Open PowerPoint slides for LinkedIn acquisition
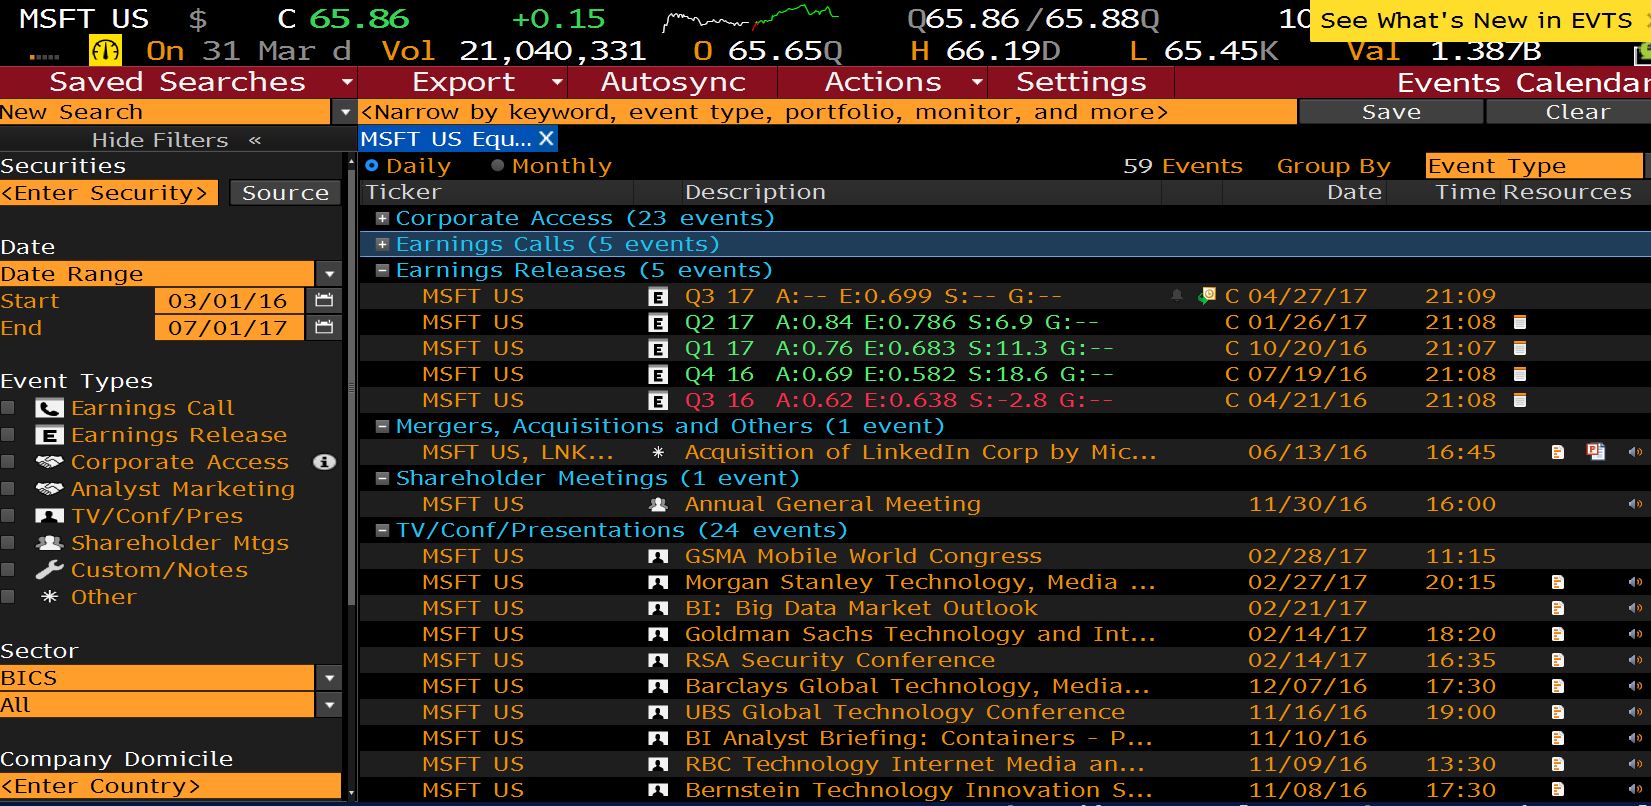This screenshot has height=806, width=1651. pyautogui.click(x=1595, y=452)
